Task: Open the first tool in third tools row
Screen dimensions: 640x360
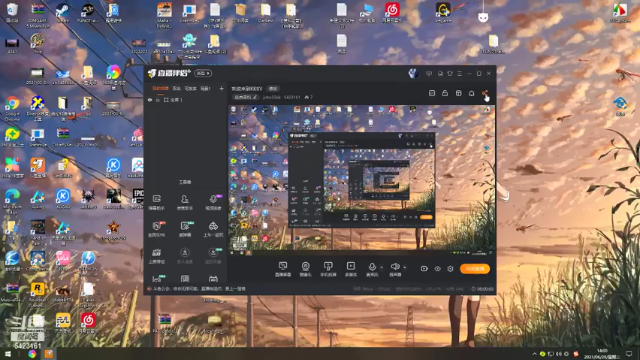Action: [x=157, y=256]
